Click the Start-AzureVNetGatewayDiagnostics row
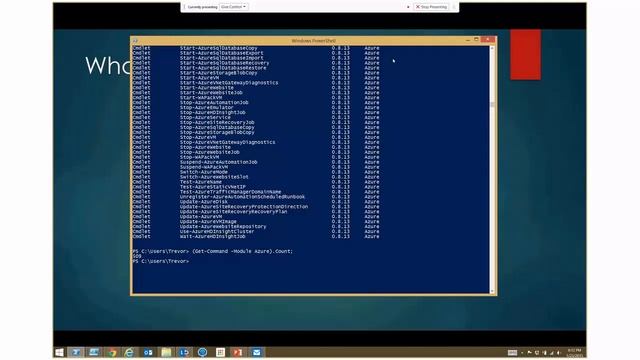The height and width of the screenshot is (360, 640). coord(256,82)
